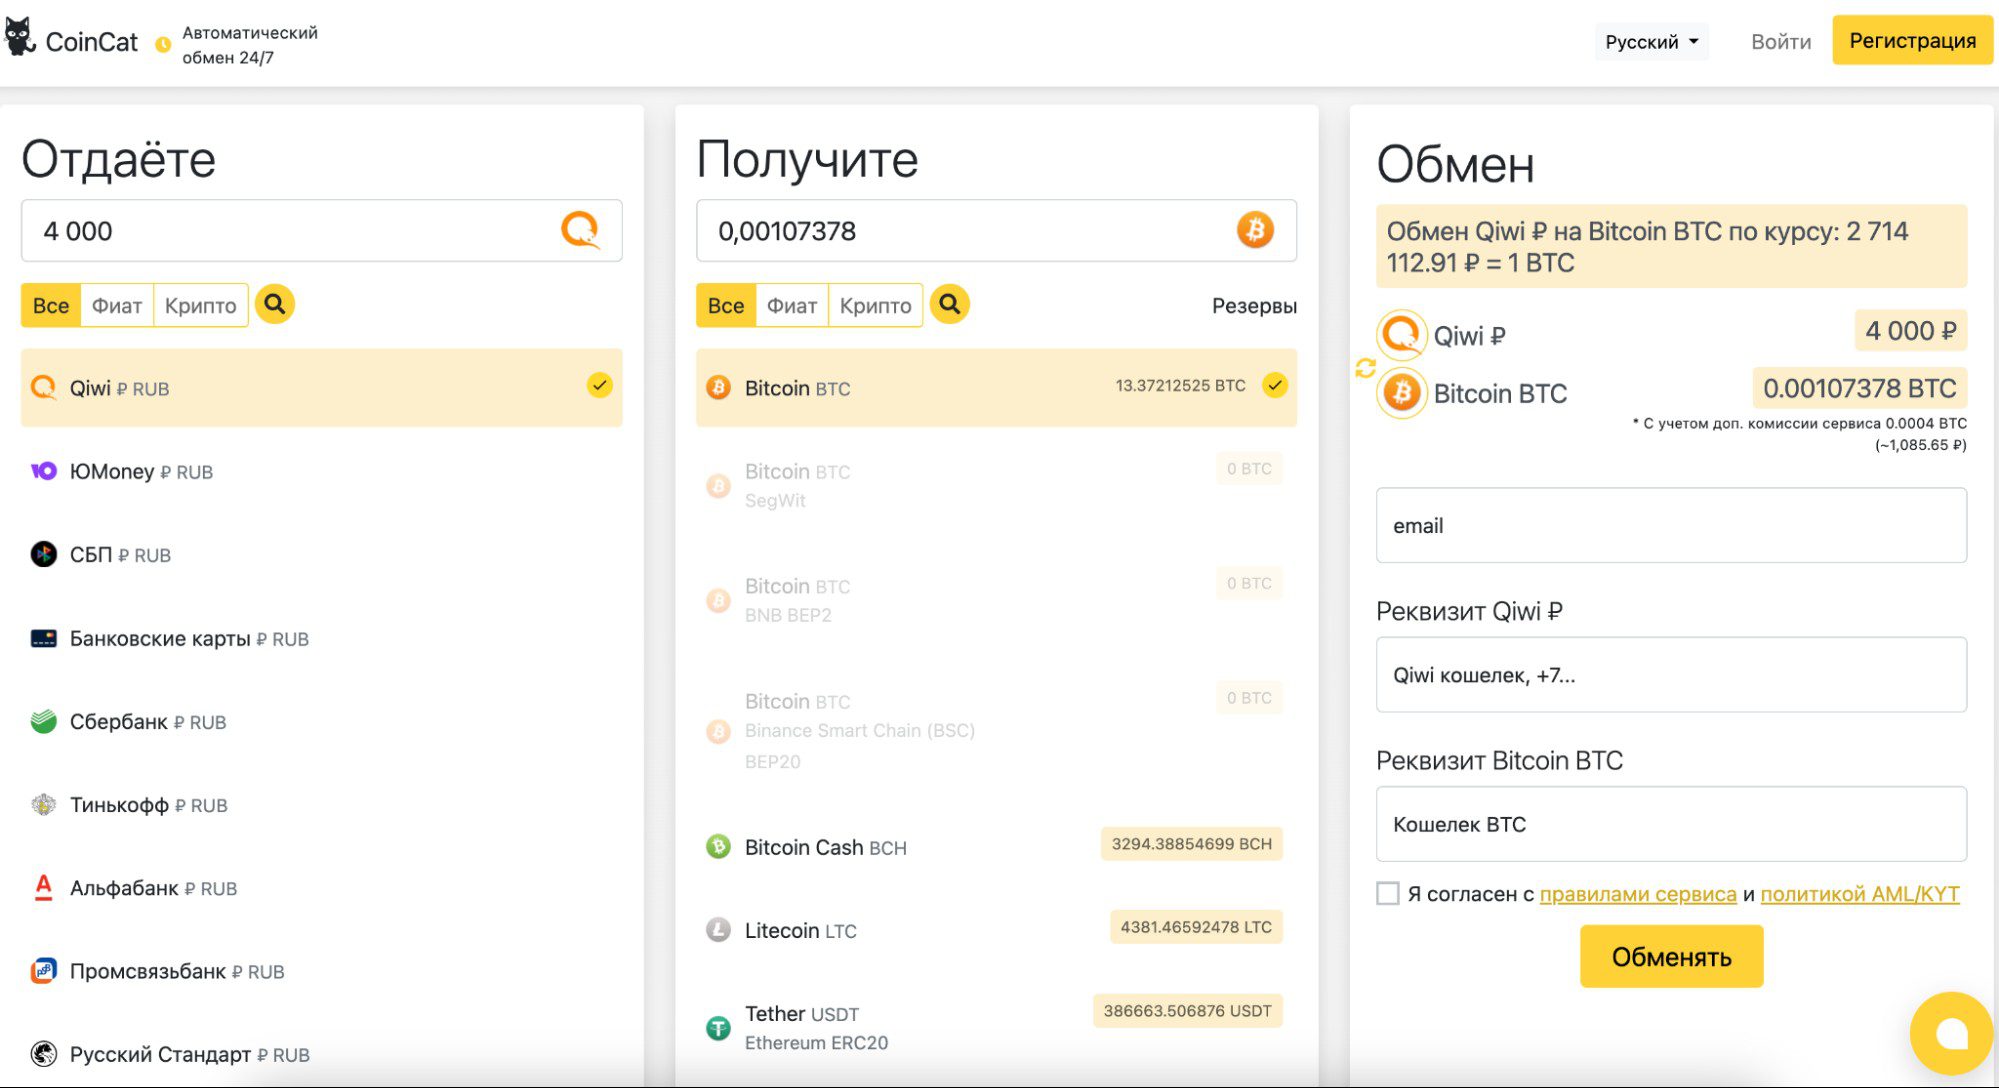The image size is (1999, 1088).
Task: Click the email input field
Action: click(1671, 525)
